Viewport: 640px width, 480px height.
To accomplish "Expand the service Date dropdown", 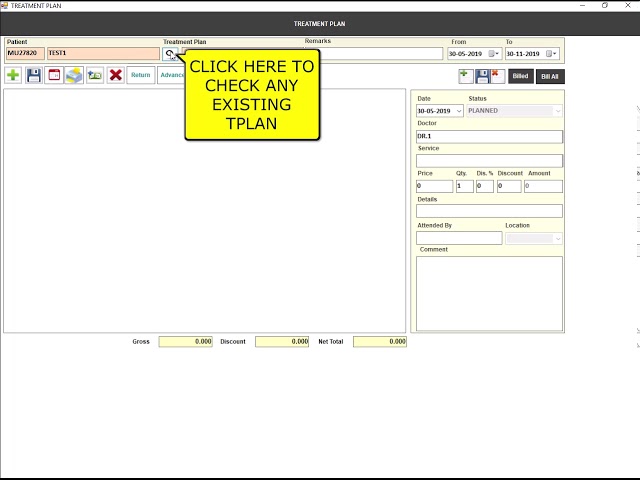I will point(459,111).
